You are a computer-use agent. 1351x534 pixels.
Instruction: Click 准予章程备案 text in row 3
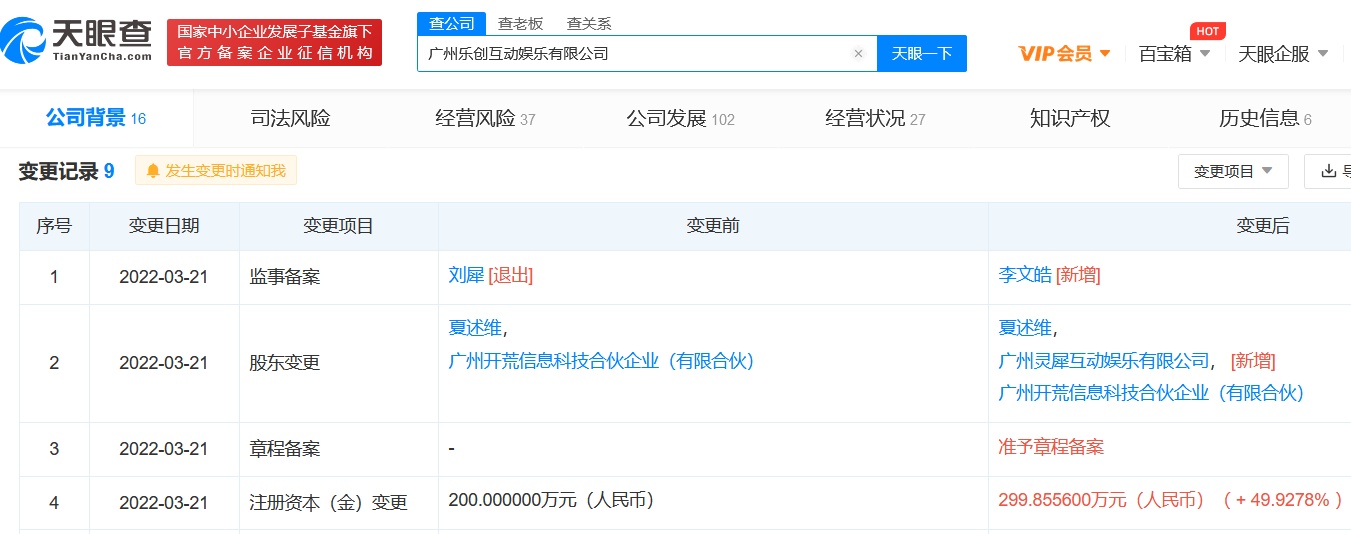[1051, 447]
